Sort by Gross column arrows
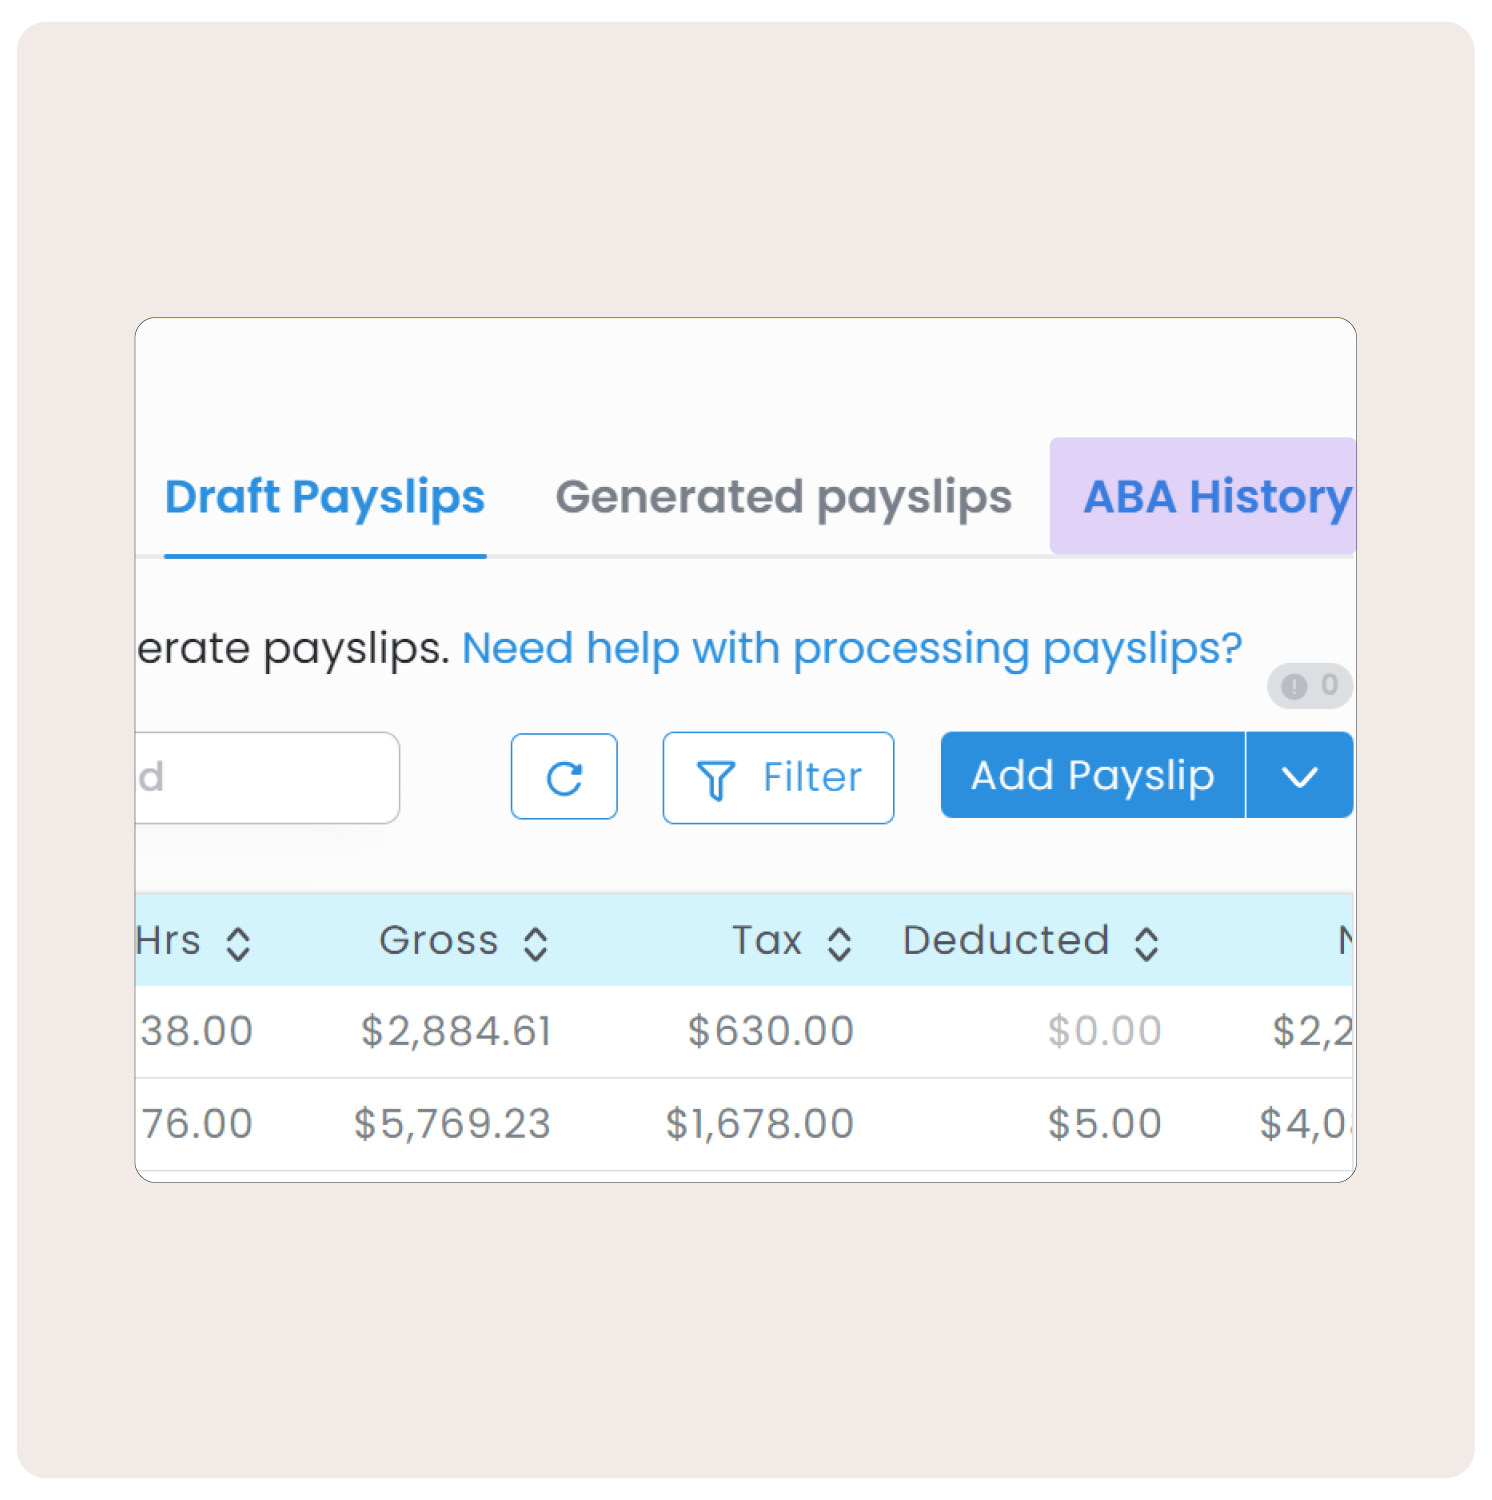Image resolution: width=1492 pixels, height=1500 pixels. (536, 943)
